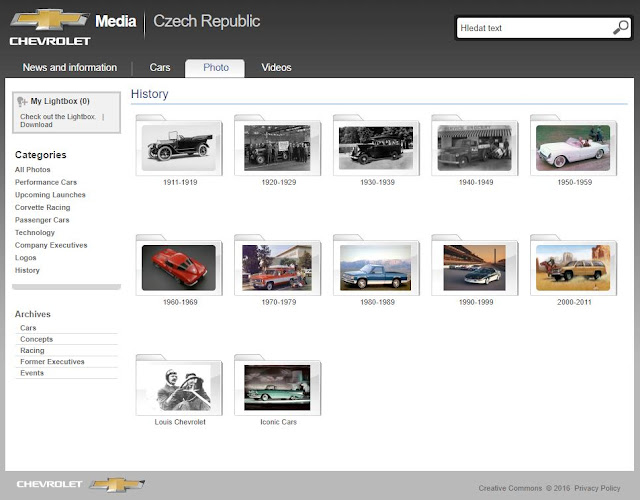640x500 pixels.
Task: Select Passenger Cars category
Action: click(42, 220)
